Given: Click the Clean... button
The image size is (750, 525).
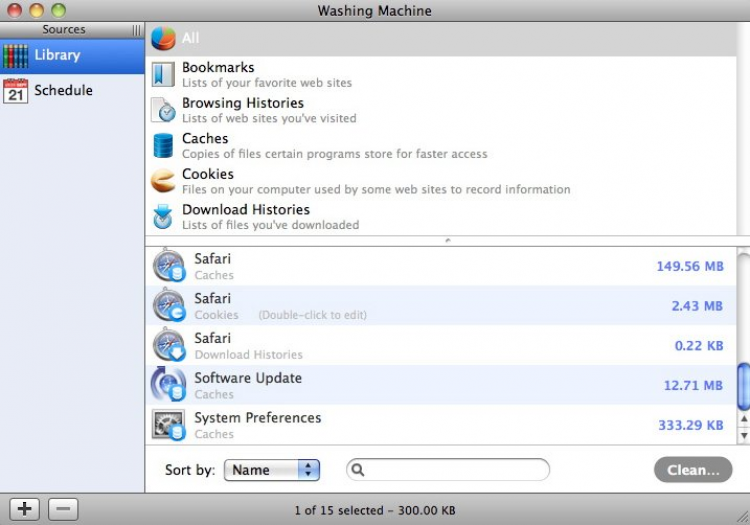Looking at the screenshot, I should (x=693, y=470).
